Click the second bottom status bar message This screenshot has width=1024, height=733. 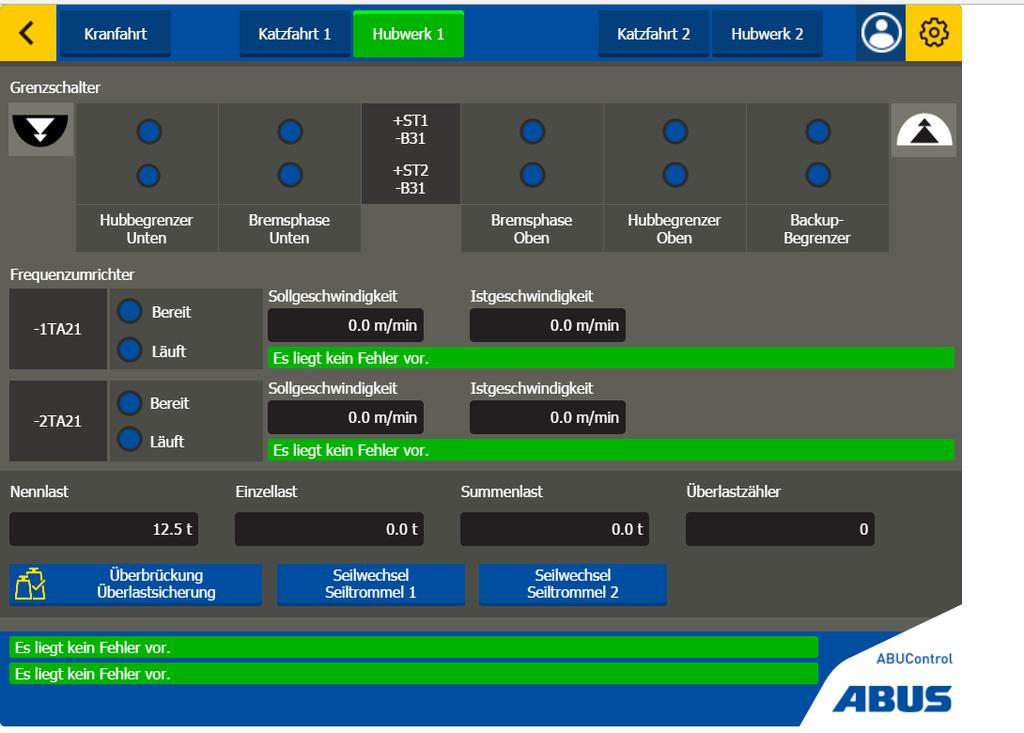(413, 674)
